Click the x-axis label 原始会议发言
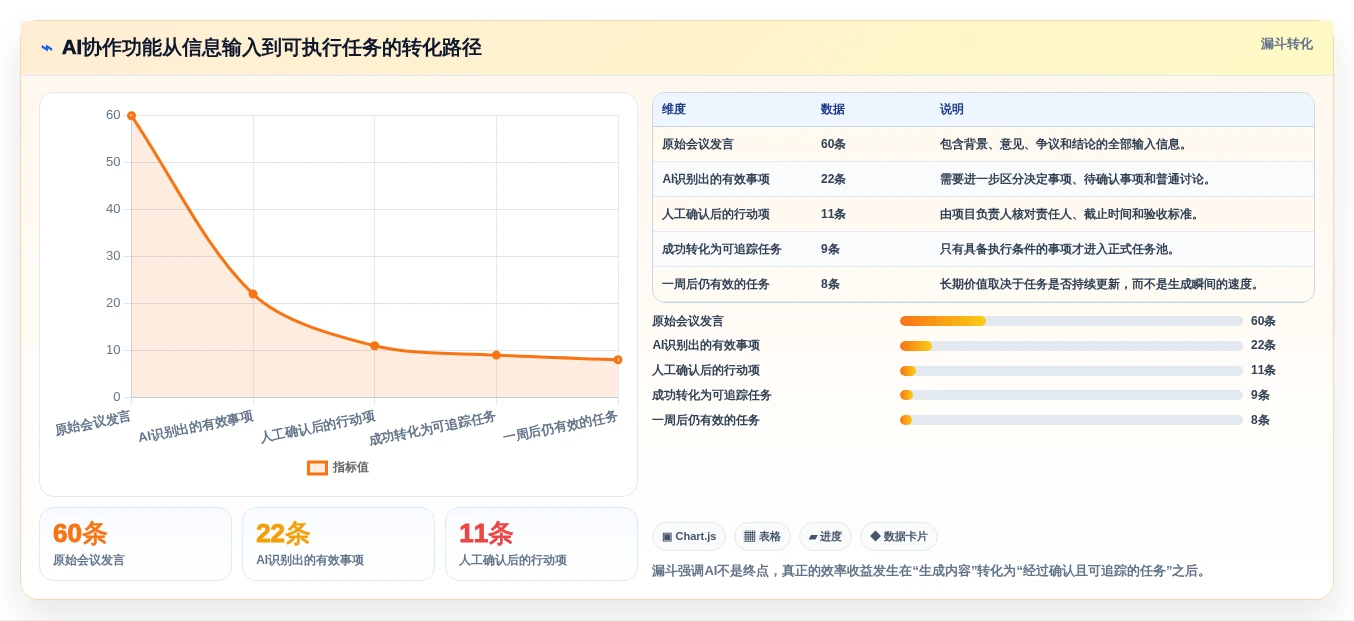The image size is (1354, 621). [x=93, y=423]
